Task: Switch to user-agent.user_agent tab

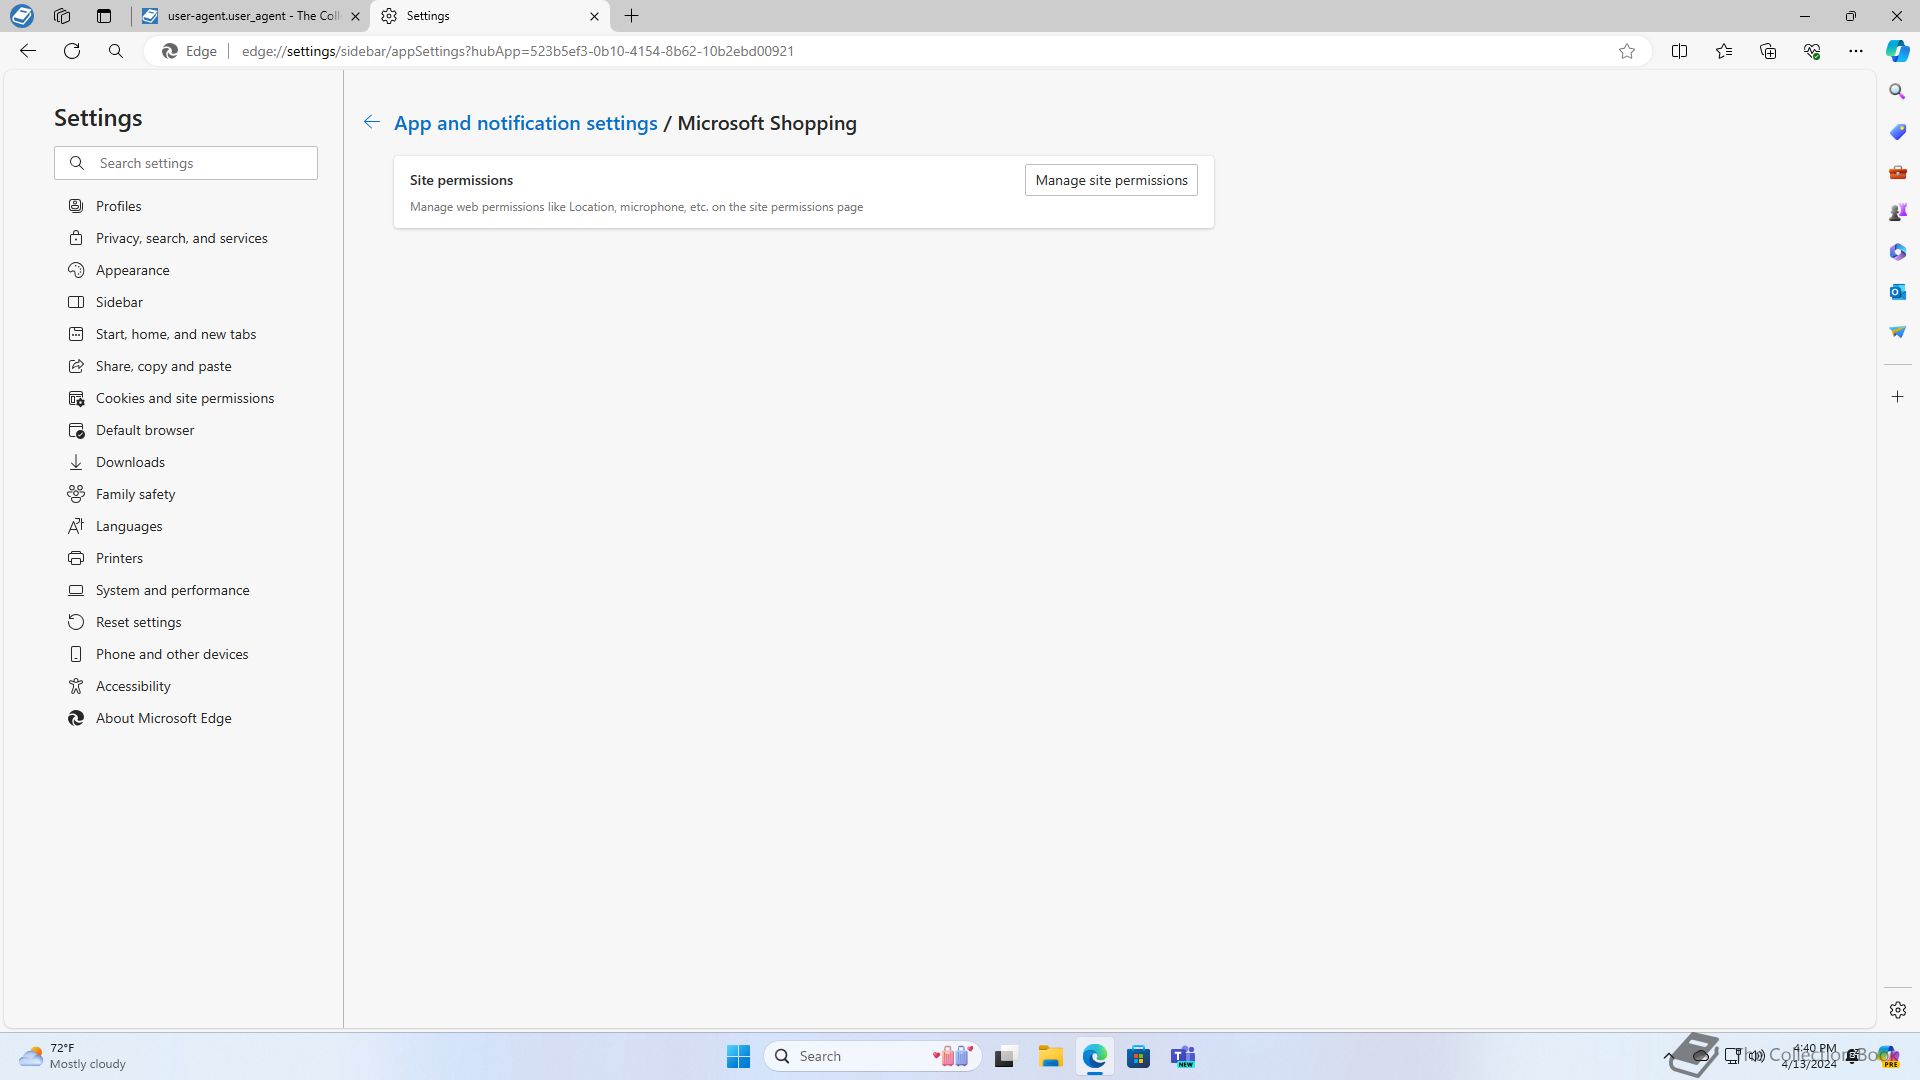Action: [250, 16]
